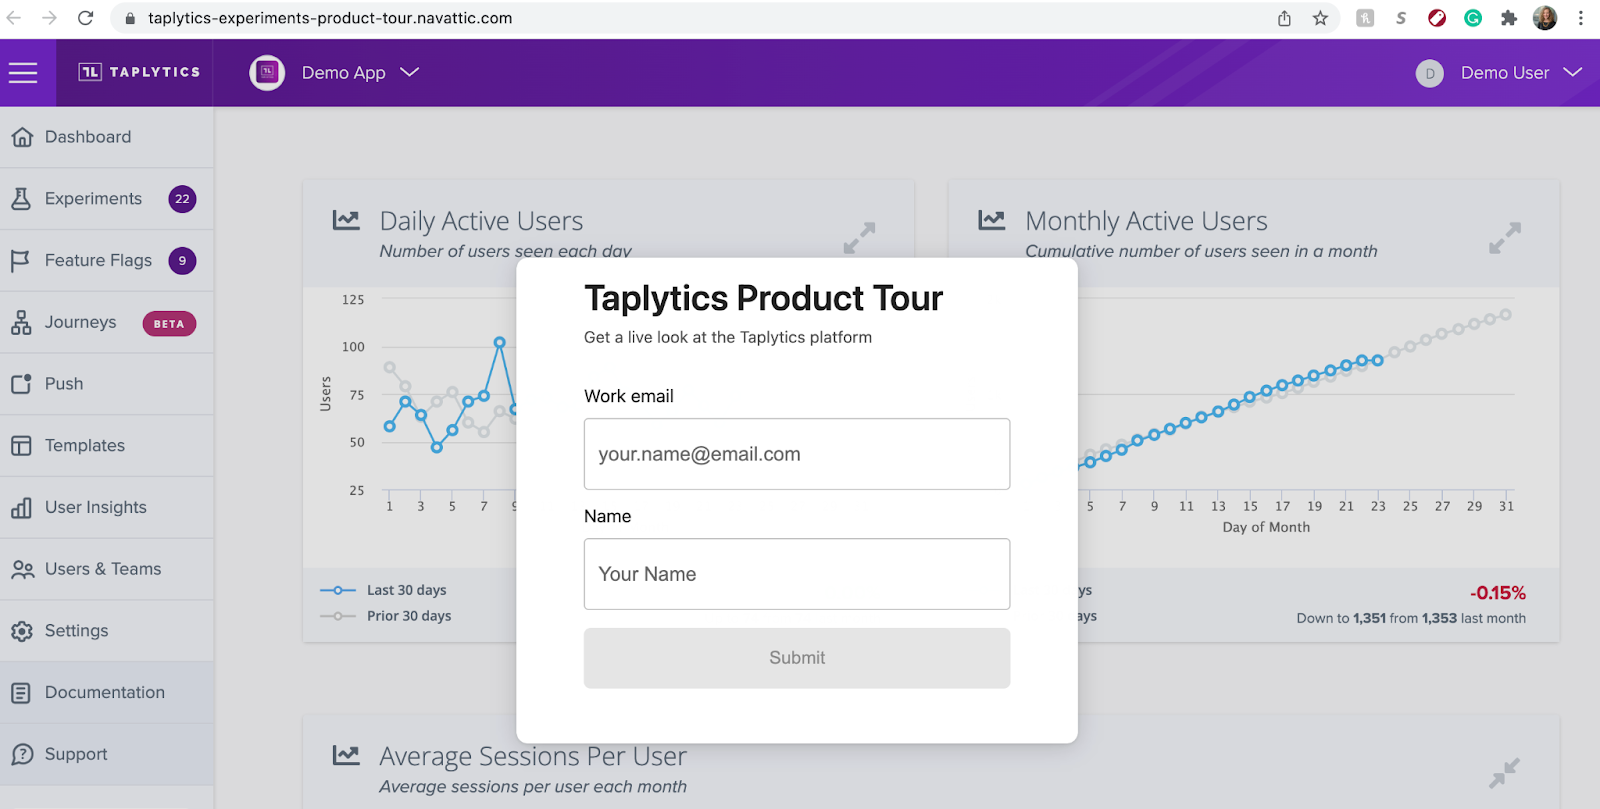1600x809 pixels.
Task: Click the Experiments flask icon
Action: [x=21, y=199]
